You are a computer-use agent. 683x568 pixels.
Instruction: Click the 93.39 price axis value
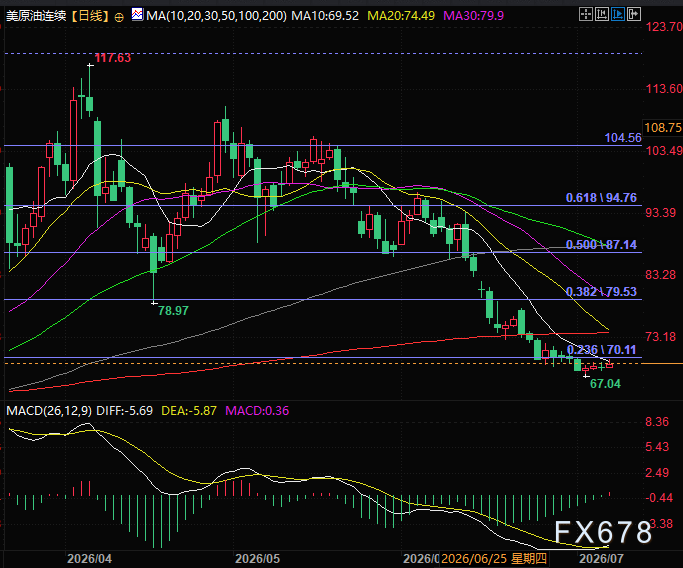(x=660, y=213)
